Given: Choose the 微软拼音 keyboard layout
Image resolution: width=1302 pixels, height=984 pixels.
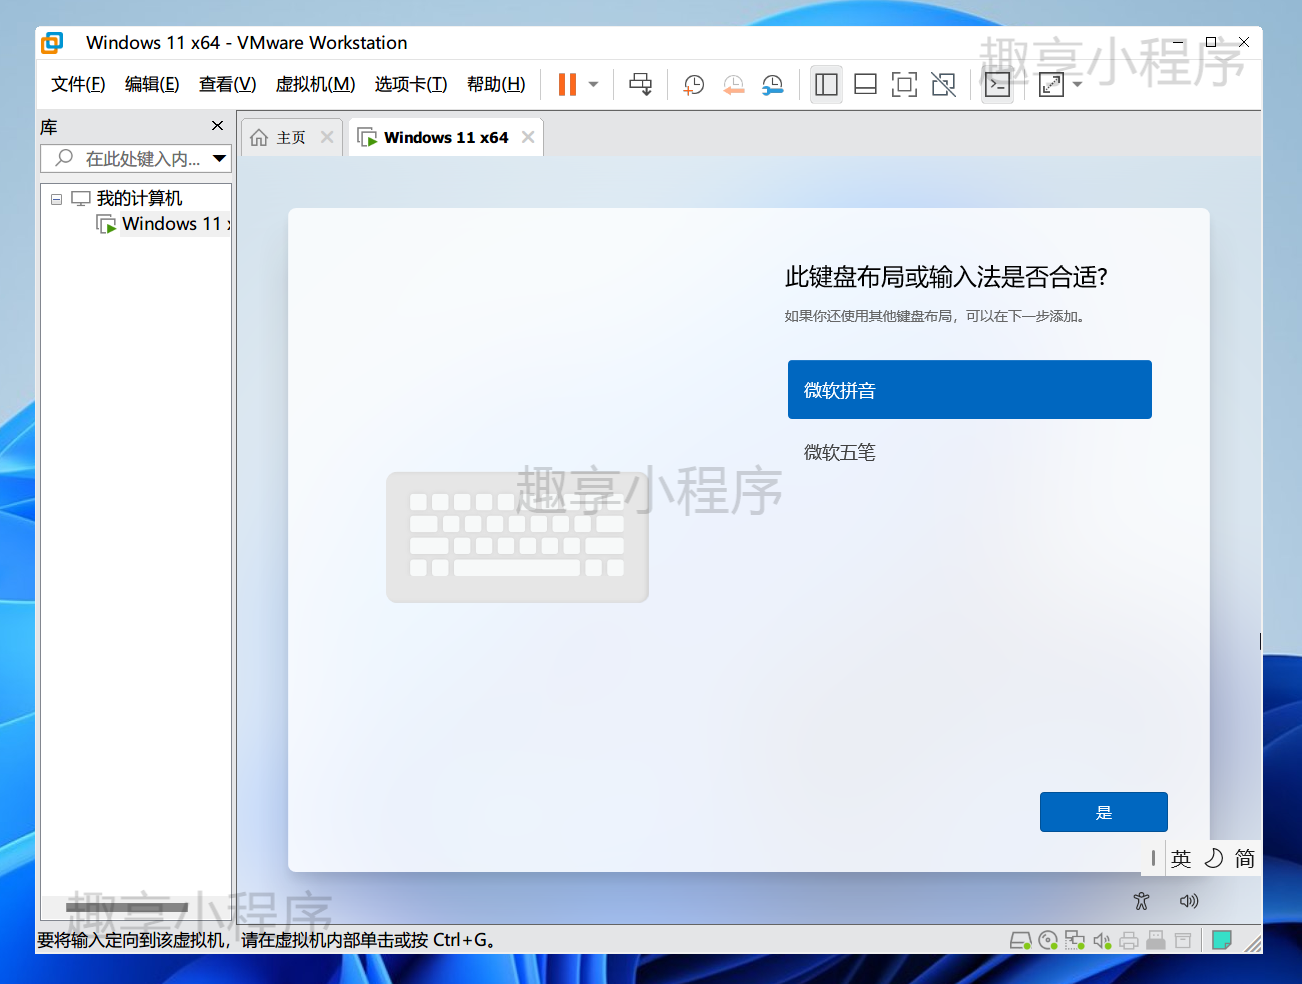Looking at the screenshot, I should [970, 390].
